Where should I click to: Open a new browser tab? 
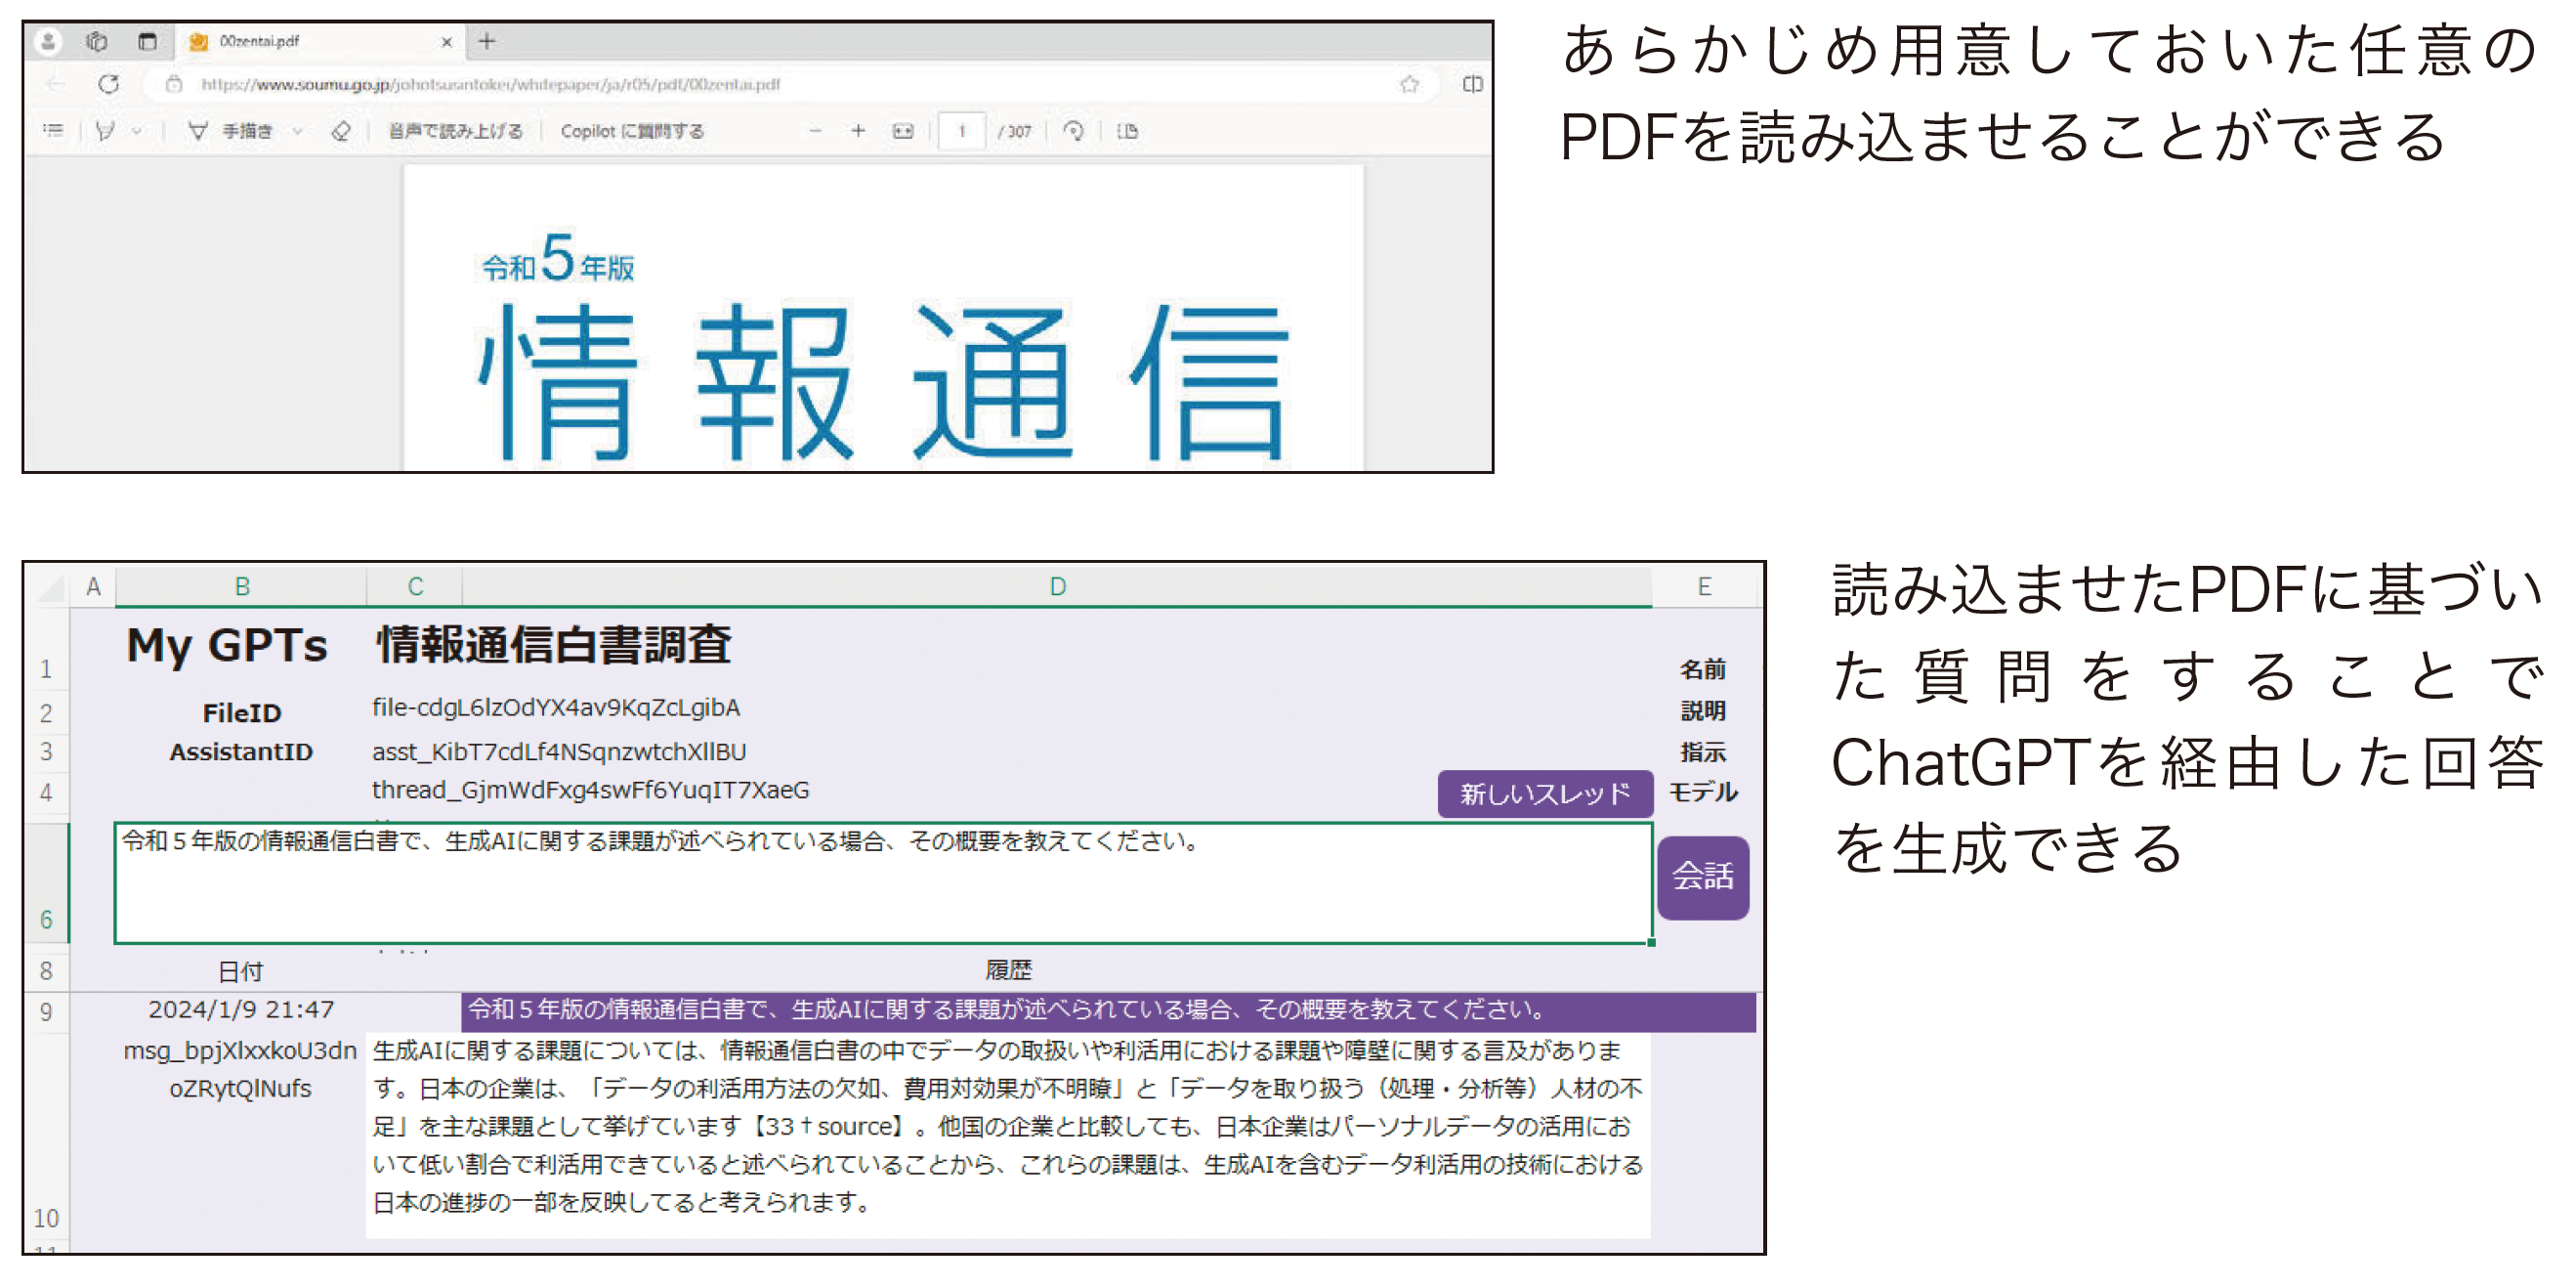tap(487, 41)
